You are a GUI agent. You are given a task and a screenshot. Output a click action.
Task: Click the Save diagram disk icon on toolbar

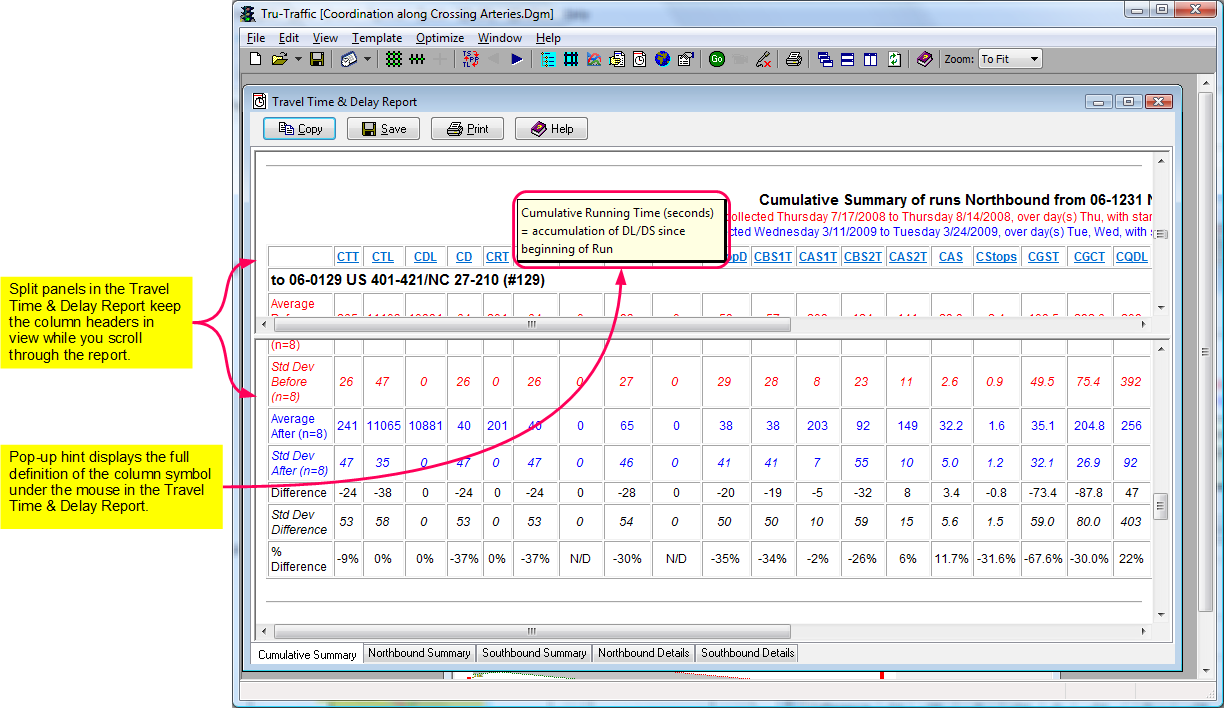click(318, 59)
